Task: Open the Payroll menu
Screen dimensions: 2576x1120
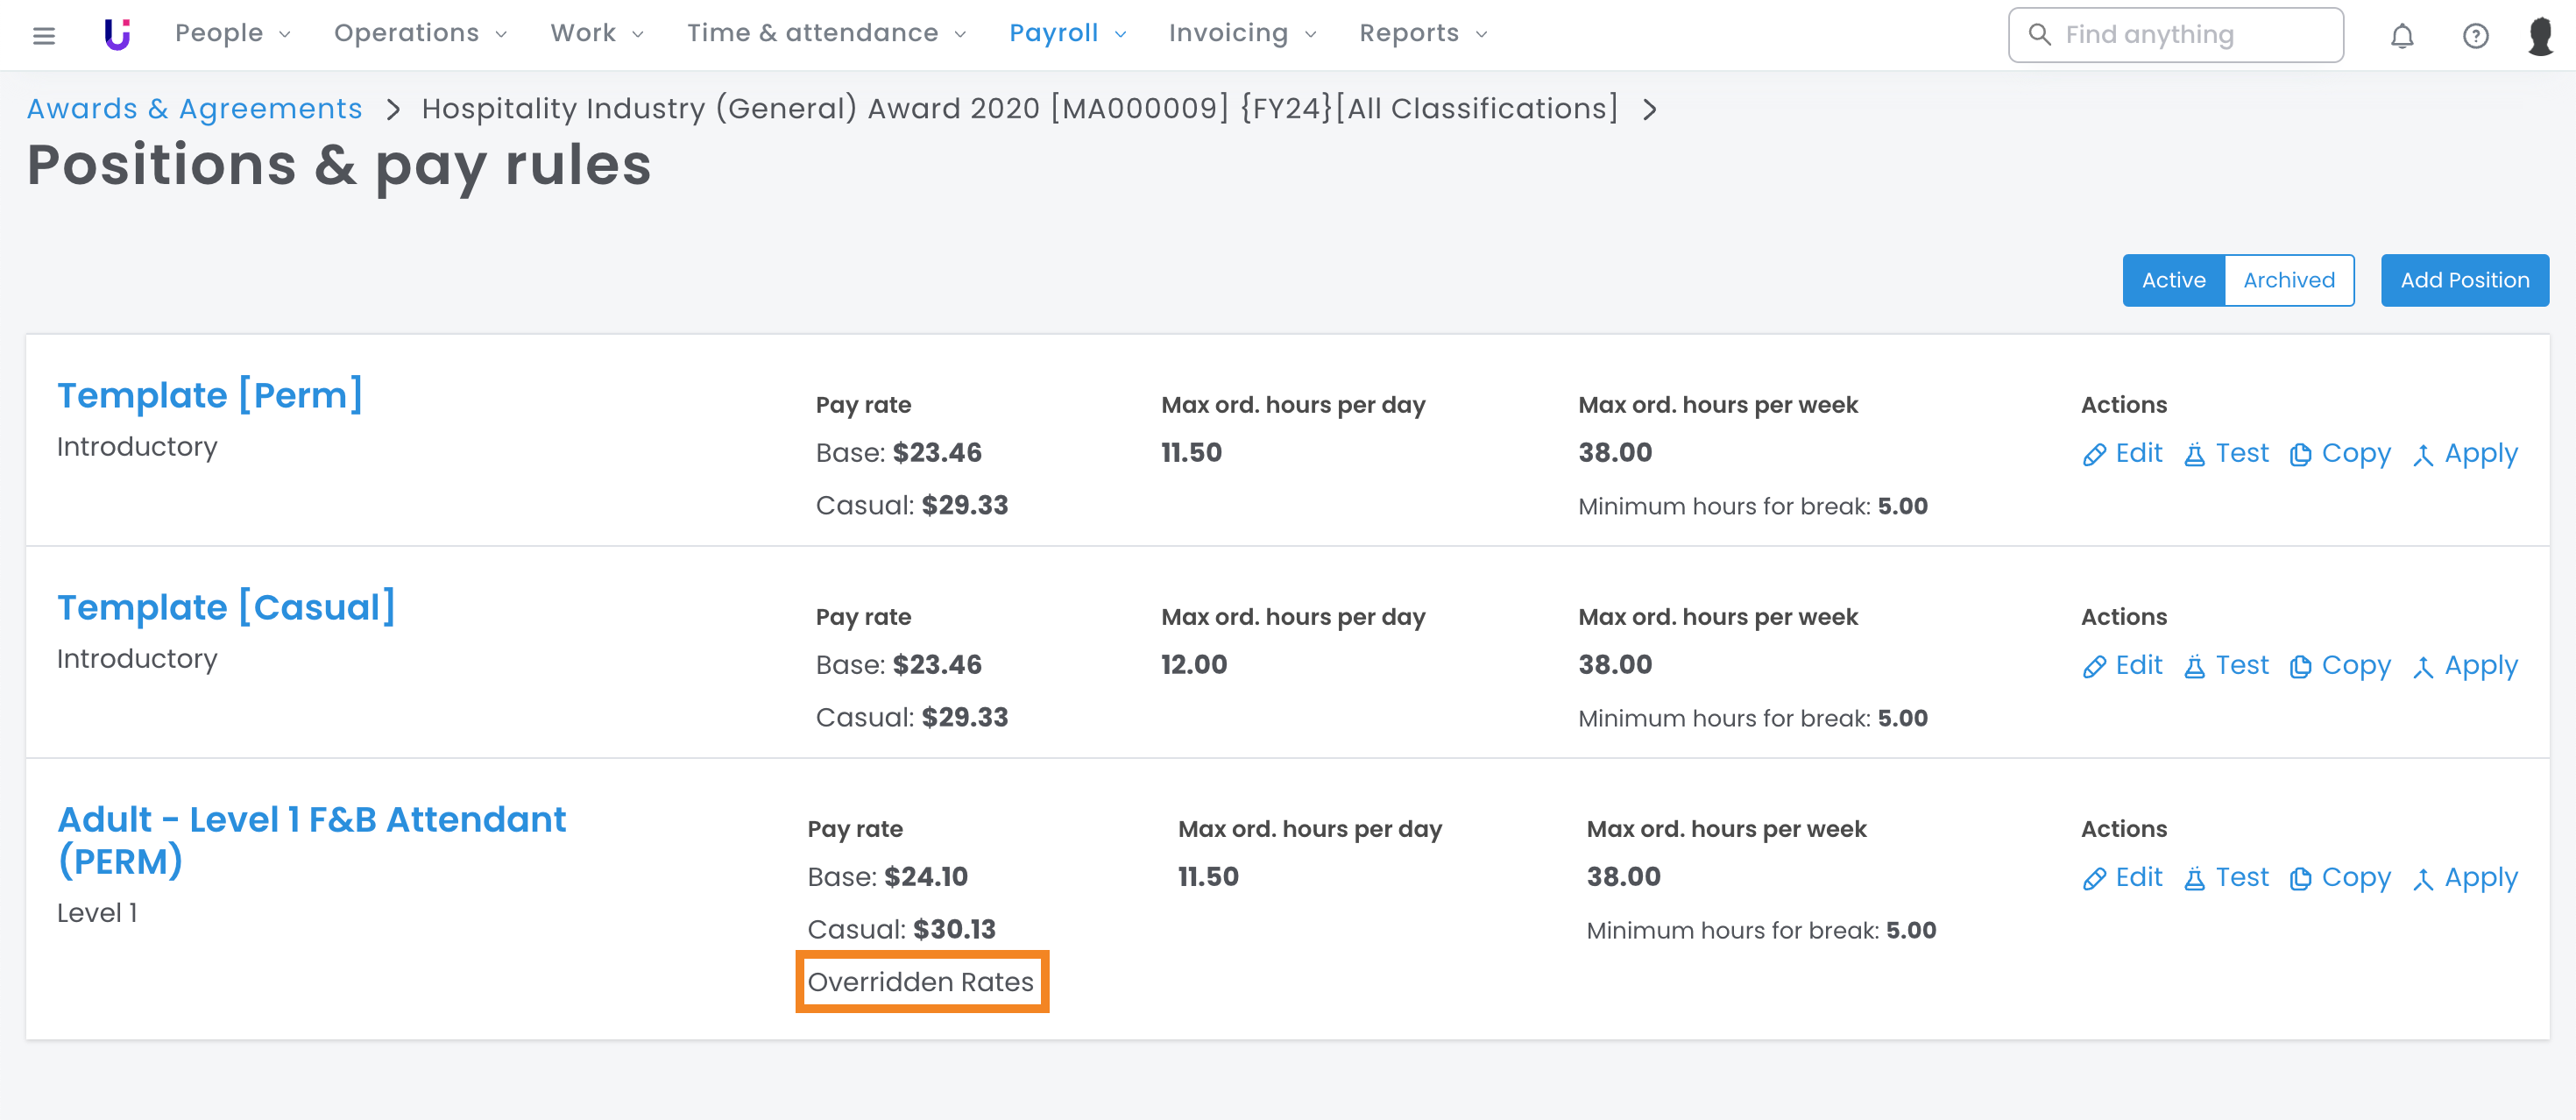Action: (1067, 34)
